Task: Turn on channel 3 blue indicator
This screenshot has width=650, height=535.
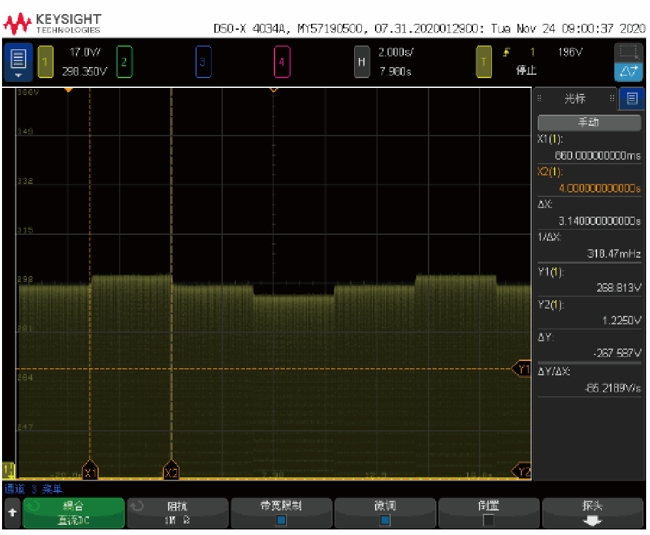Action: pos(203,62)
